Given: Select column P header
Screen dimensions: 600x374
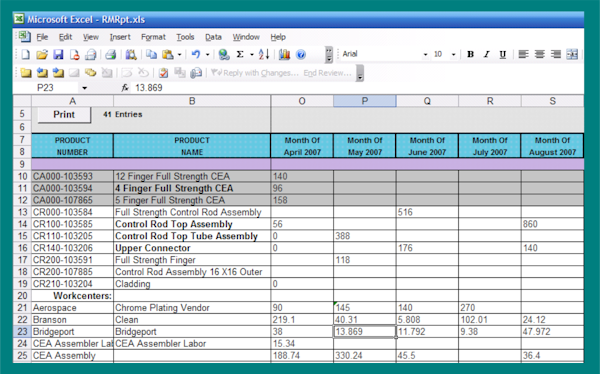Looking at the screenshot, I should pos(365,101).
